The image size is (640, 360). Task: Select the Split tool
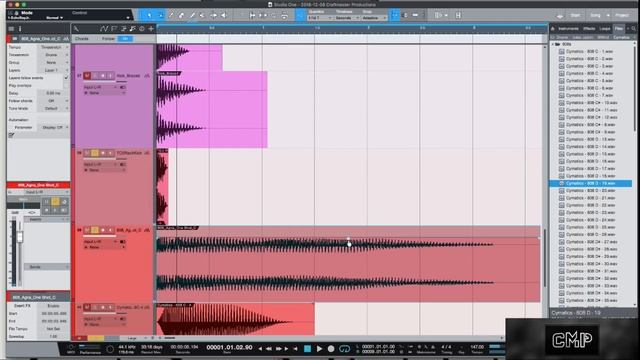pos(171,16)
